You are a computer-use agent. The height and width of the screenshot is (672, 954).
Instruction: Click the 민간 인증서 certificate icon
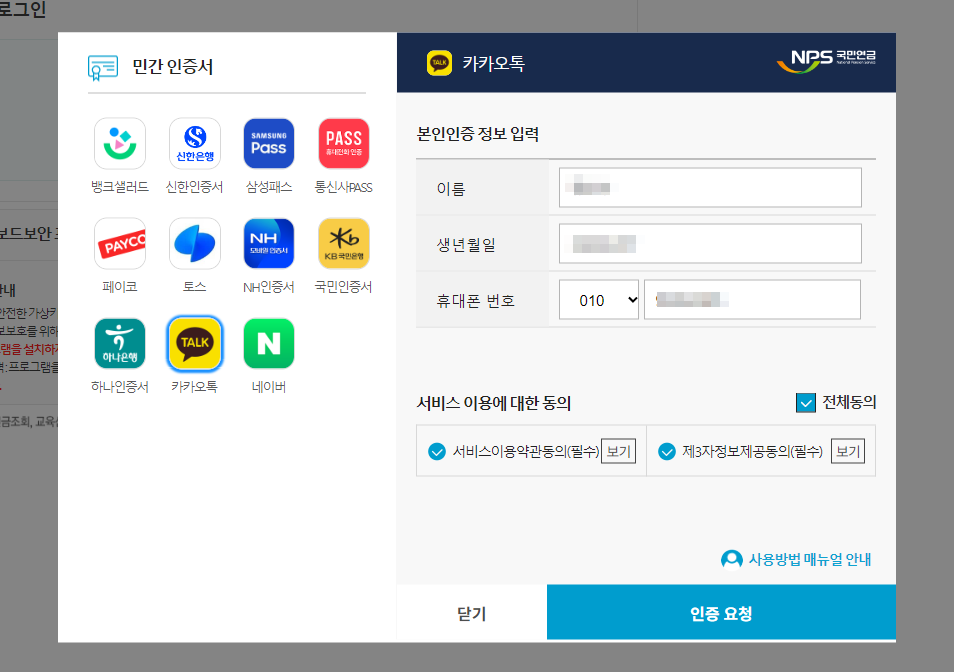[x=103, y=68]
